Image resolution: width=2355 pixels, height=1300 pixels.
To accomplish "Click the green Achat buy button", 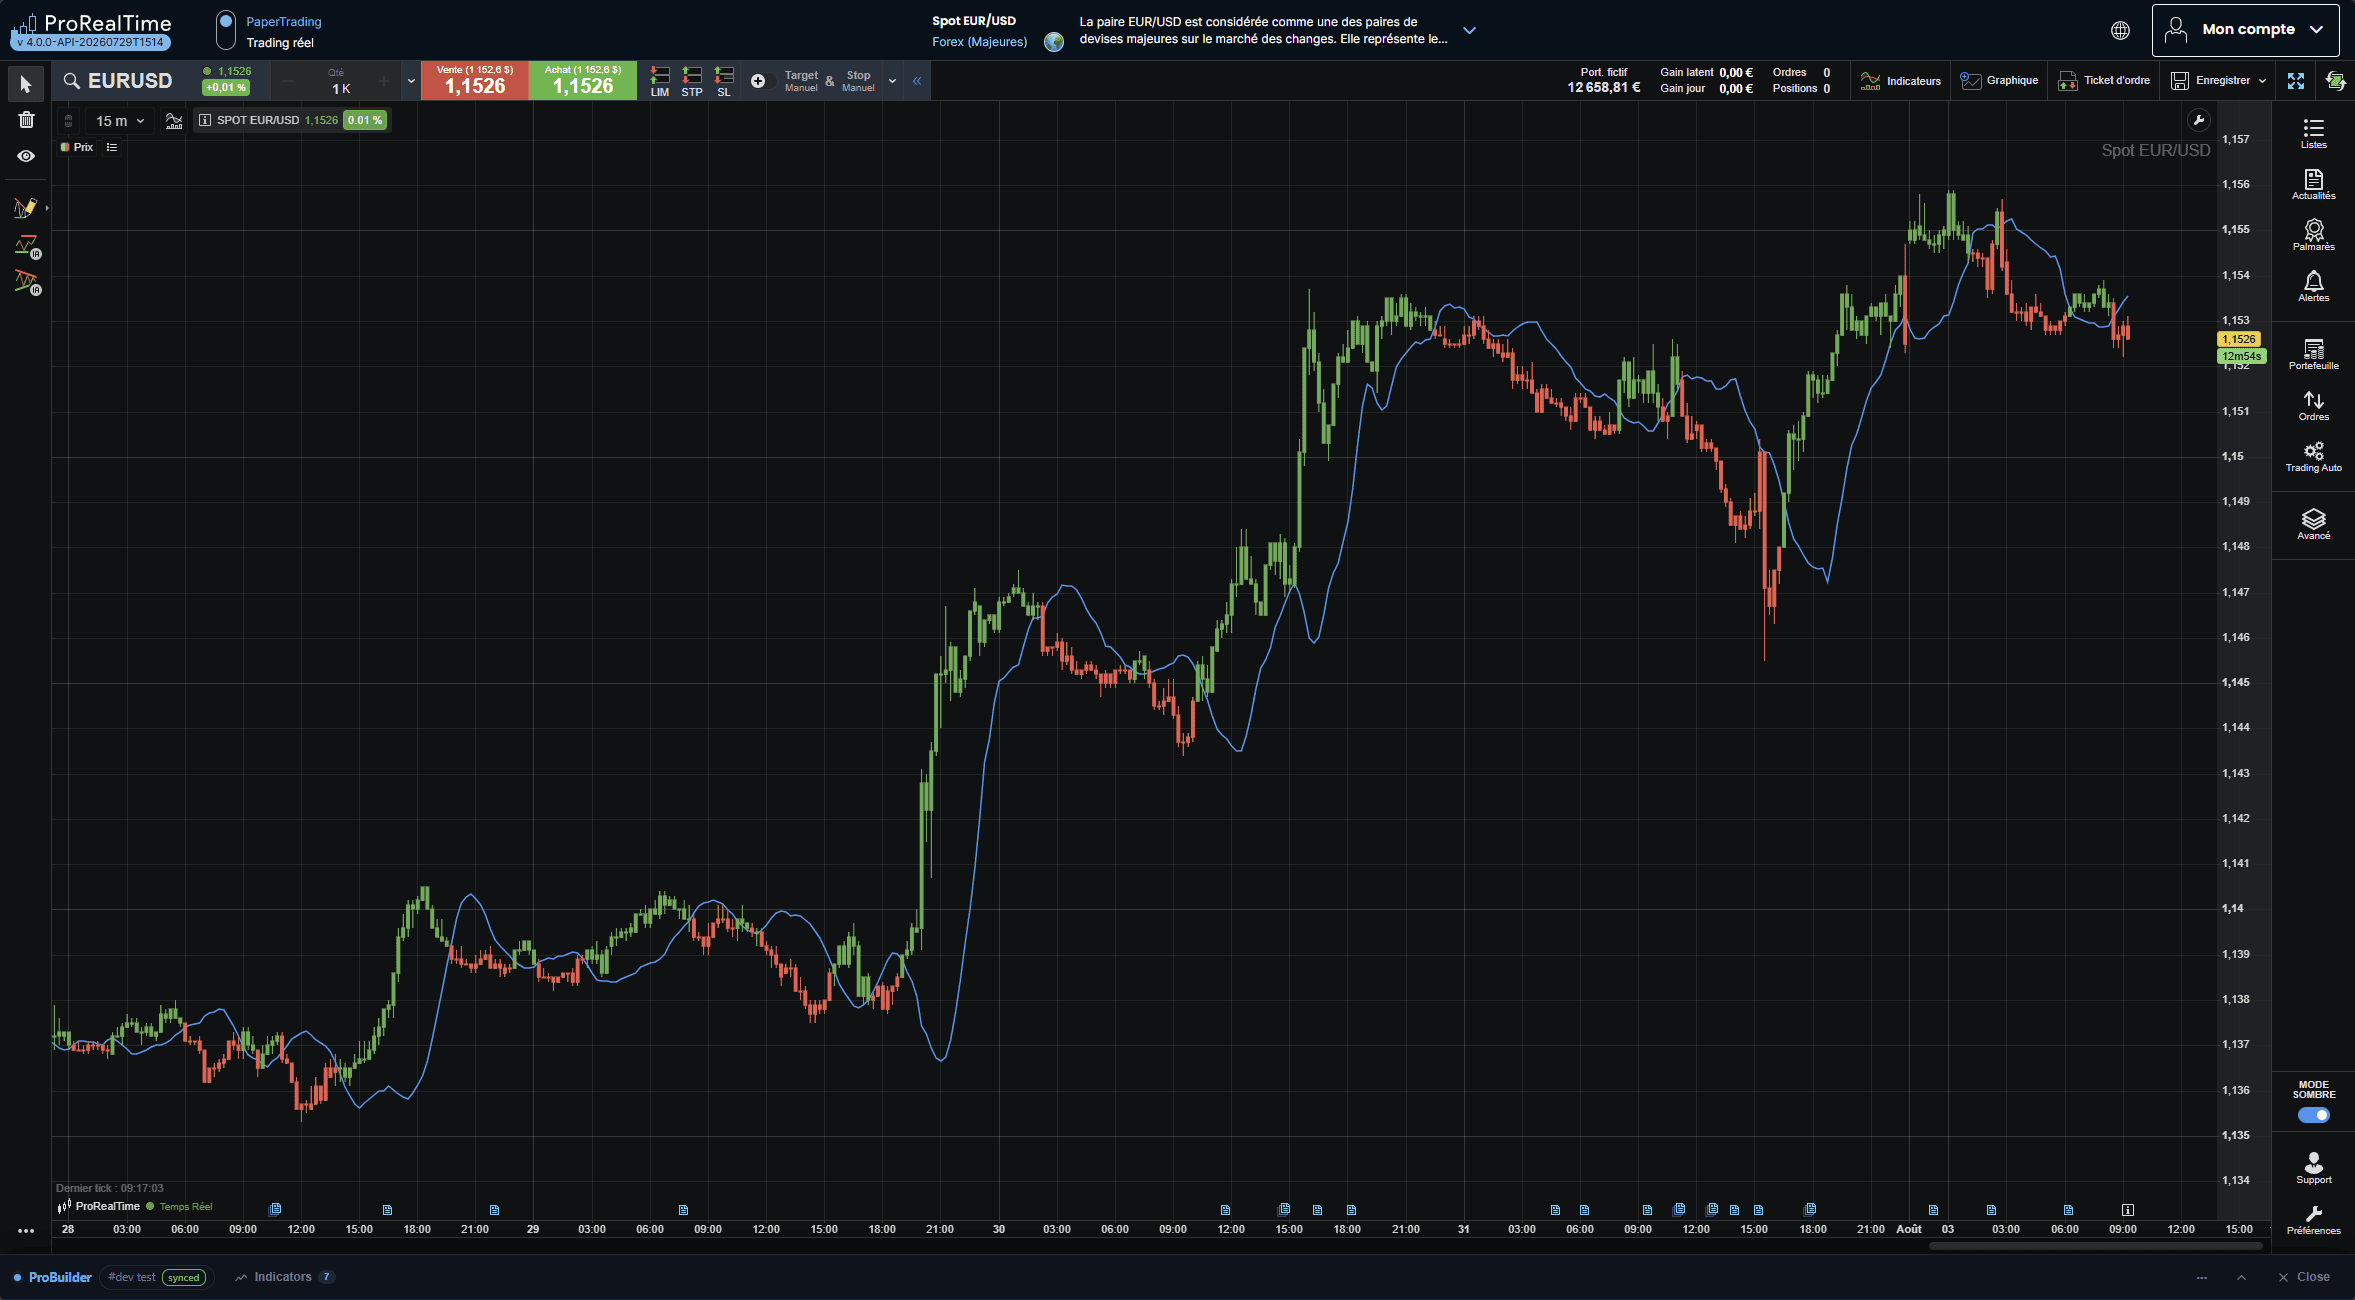I will pos(583,81).
